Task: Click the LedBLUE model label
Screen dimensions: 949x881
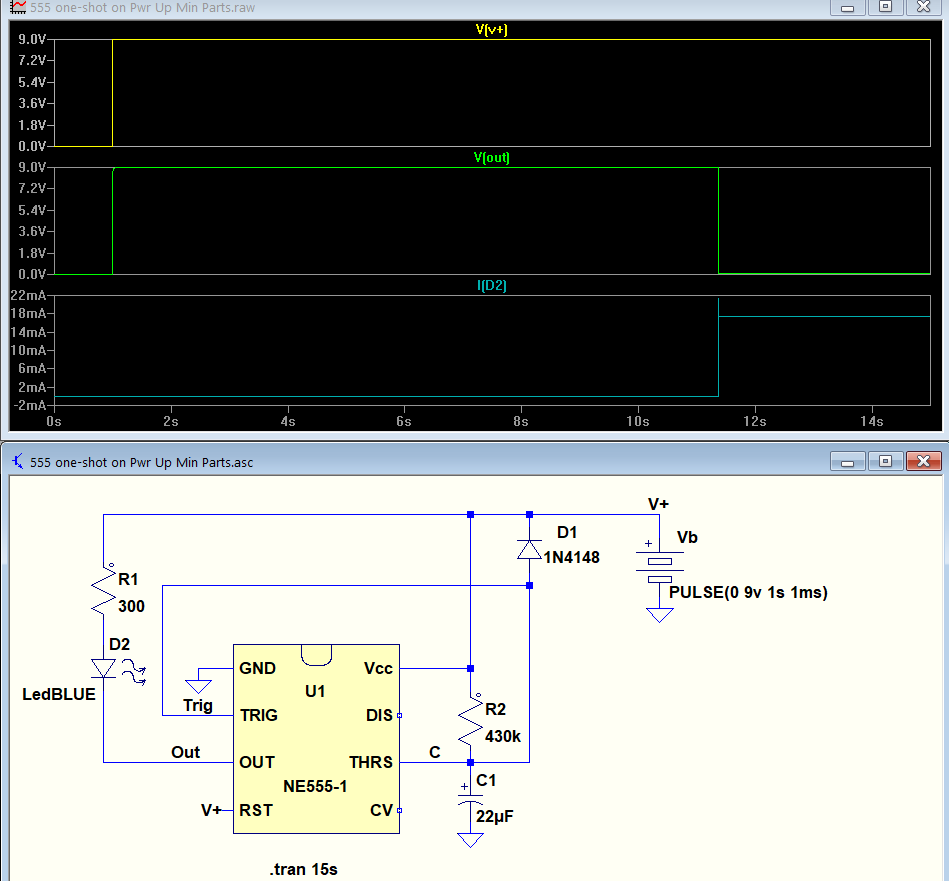Action: click(59, 694)
